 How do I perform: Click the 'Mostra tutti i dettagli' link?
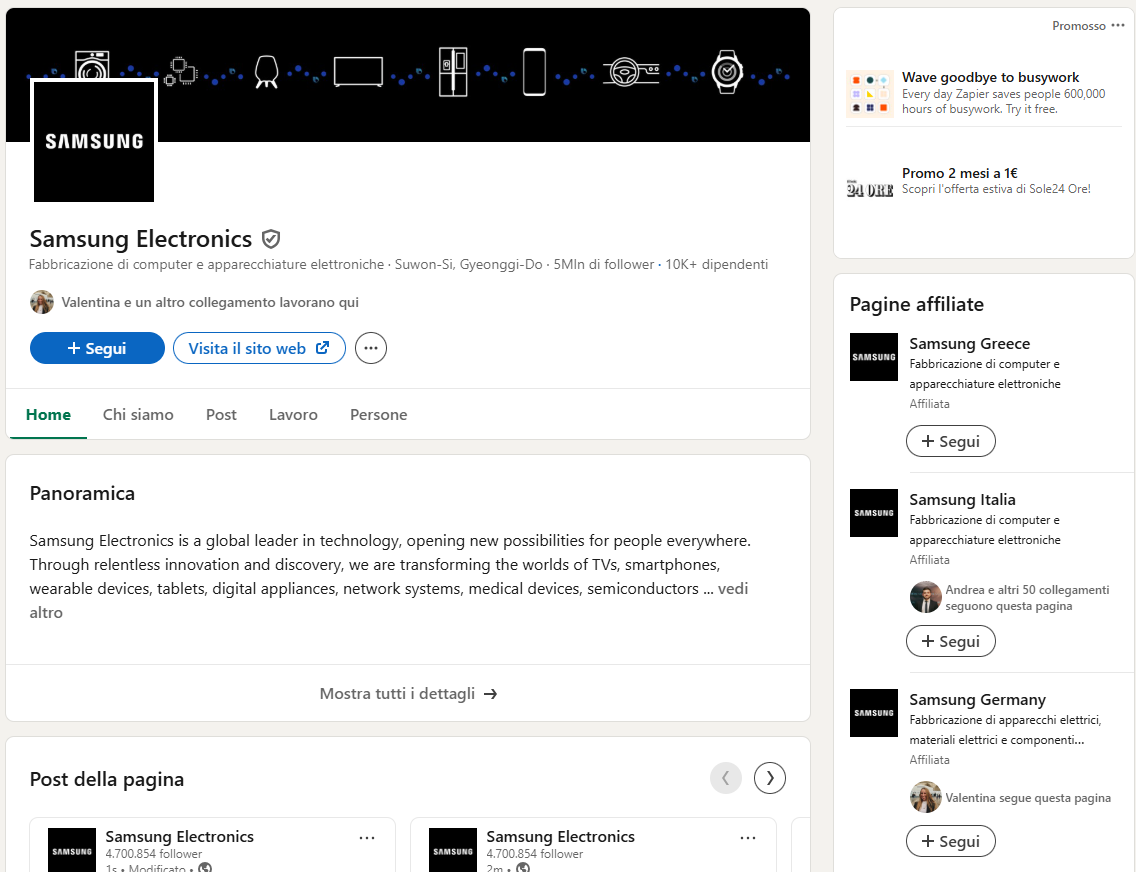408,693
